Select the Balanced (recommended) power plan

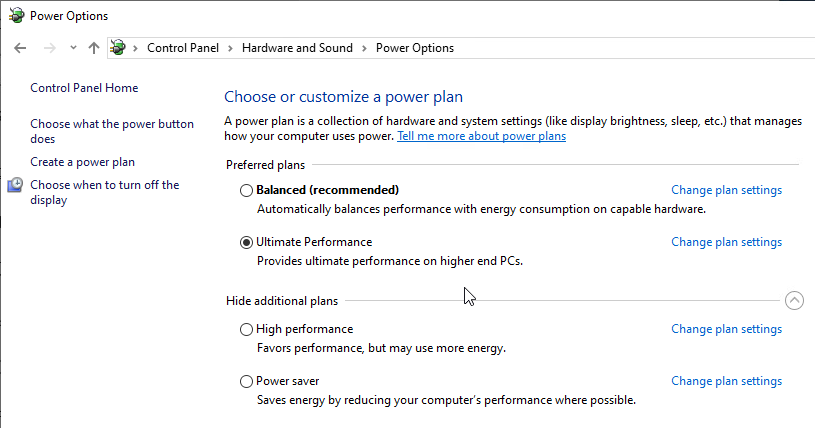point(246,190)
